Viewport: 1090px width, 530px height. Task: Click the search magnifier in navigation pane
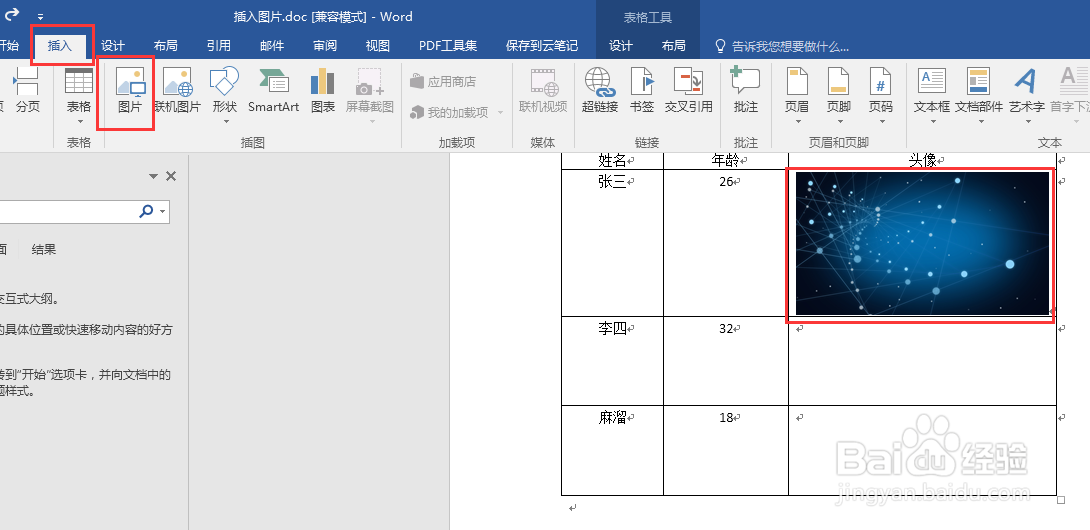(x=146, y=211)
